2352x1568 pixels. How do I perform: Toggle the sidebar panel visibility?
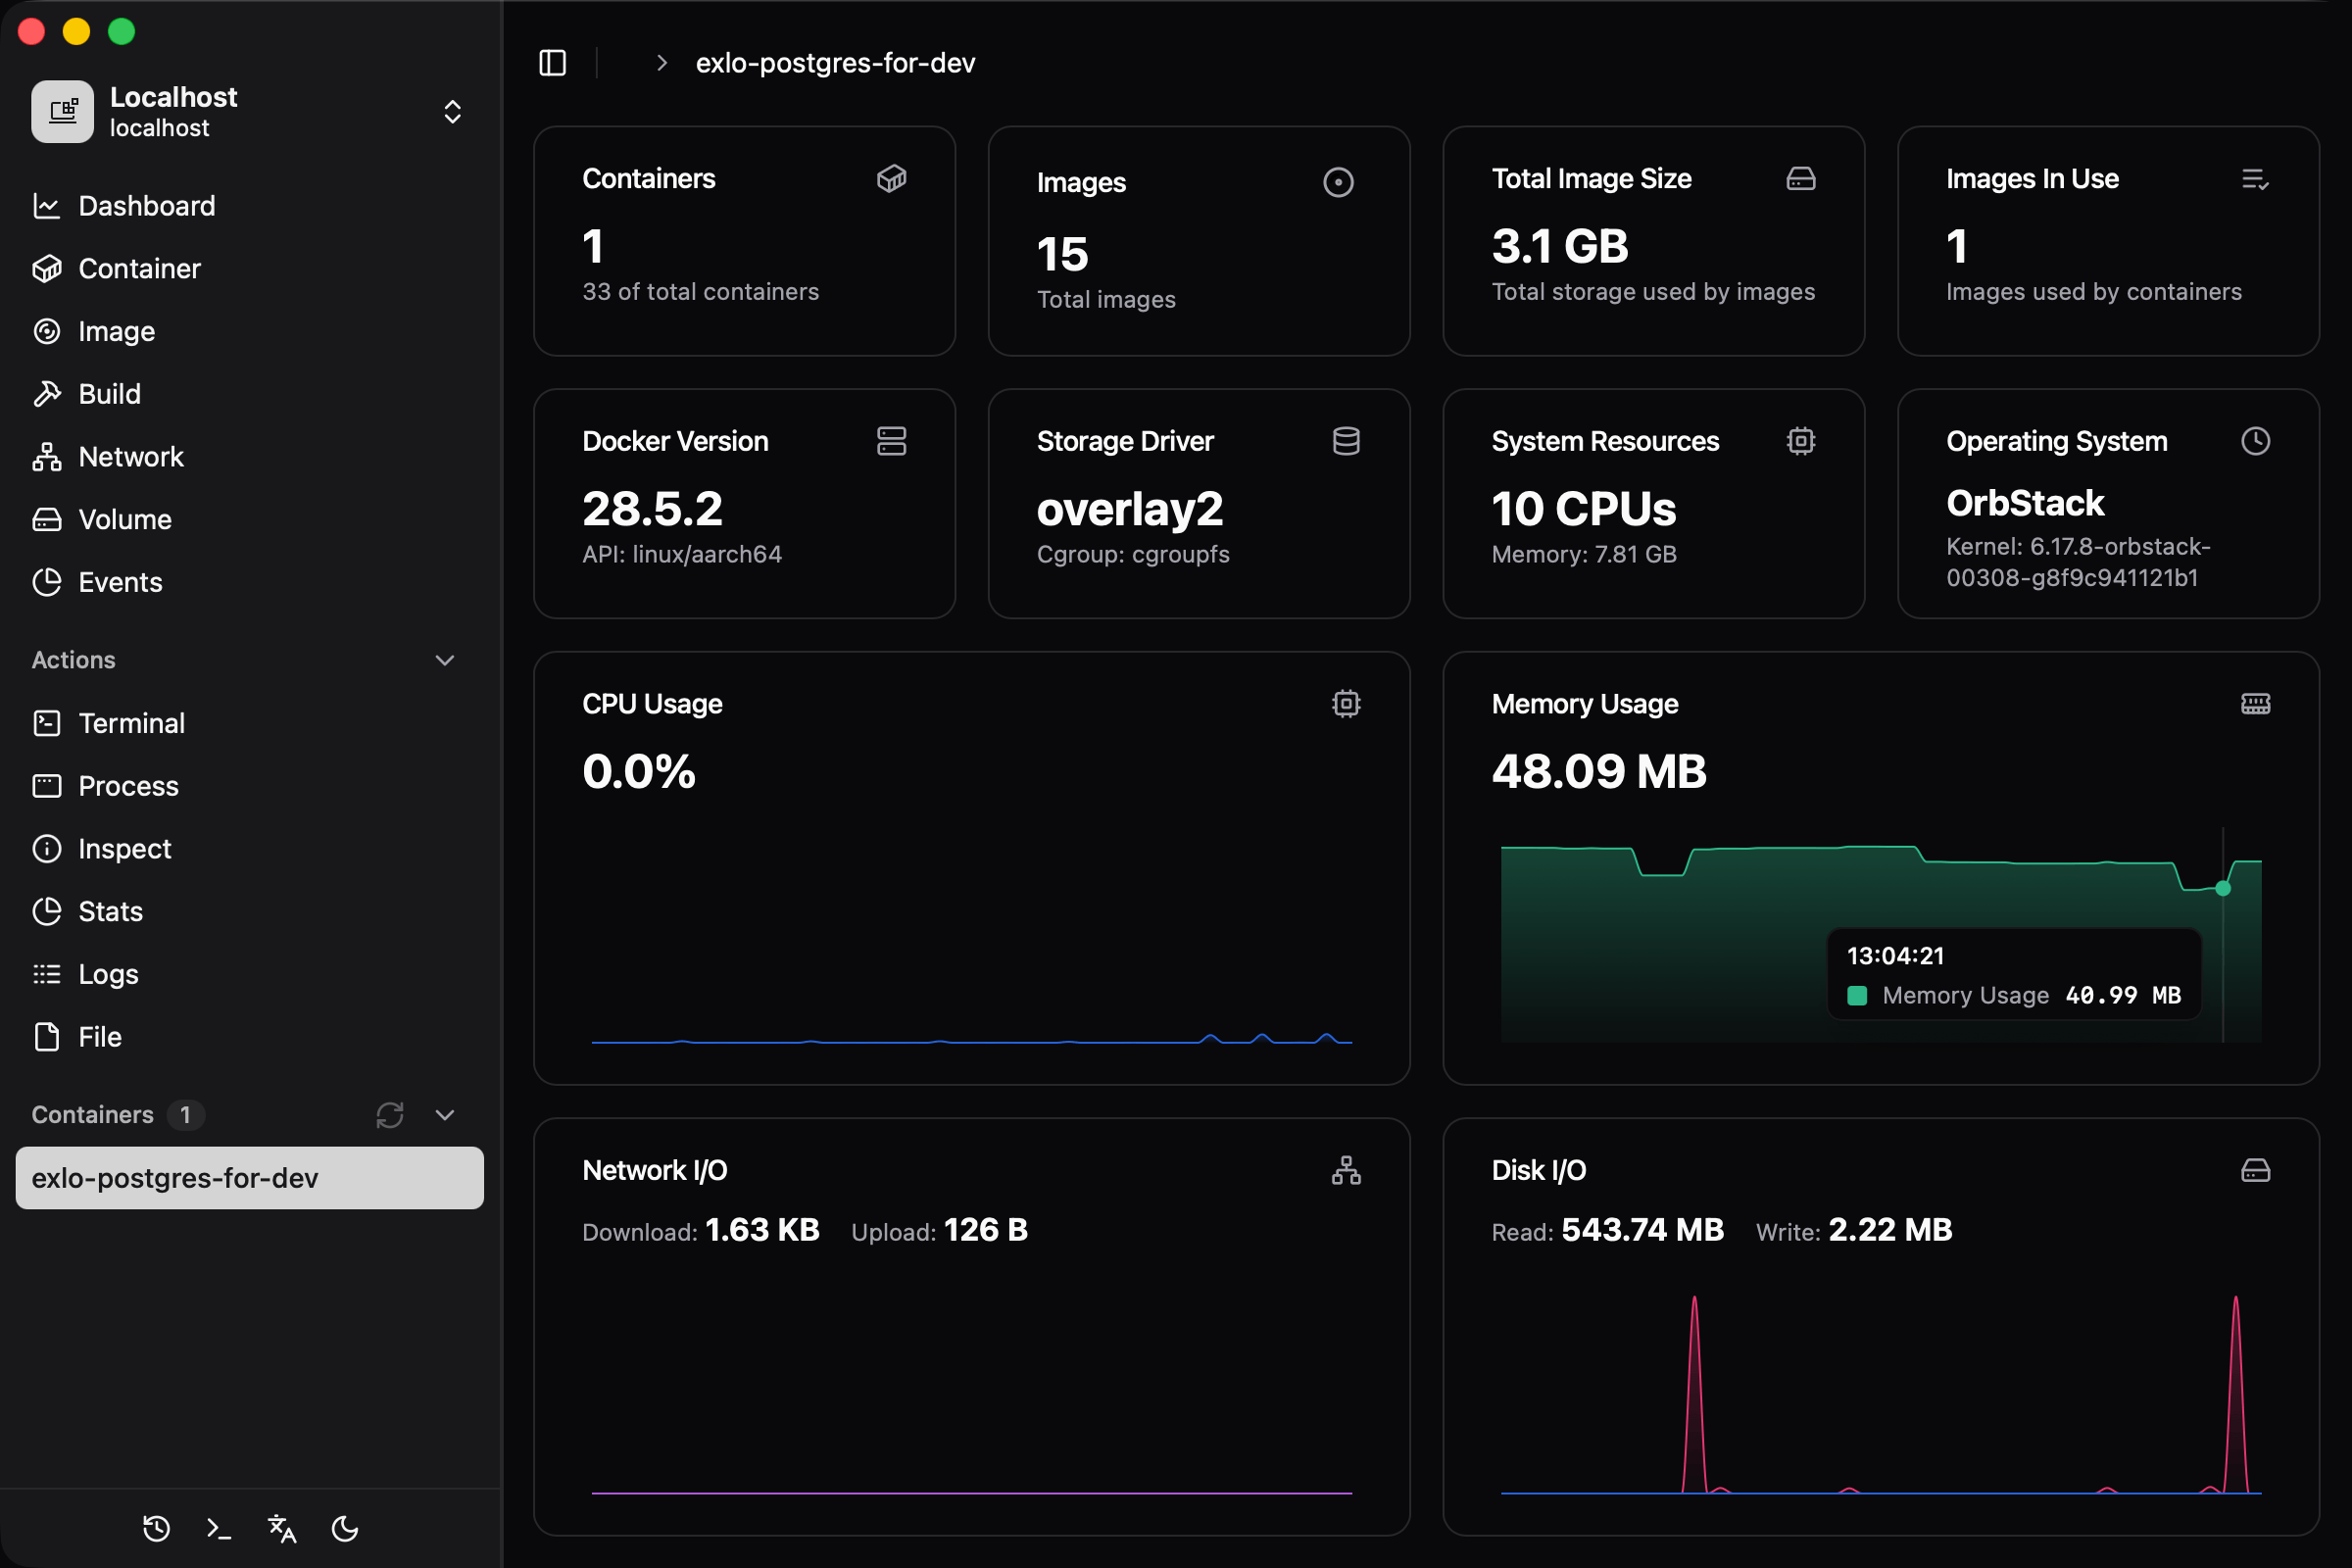(552, 63)
